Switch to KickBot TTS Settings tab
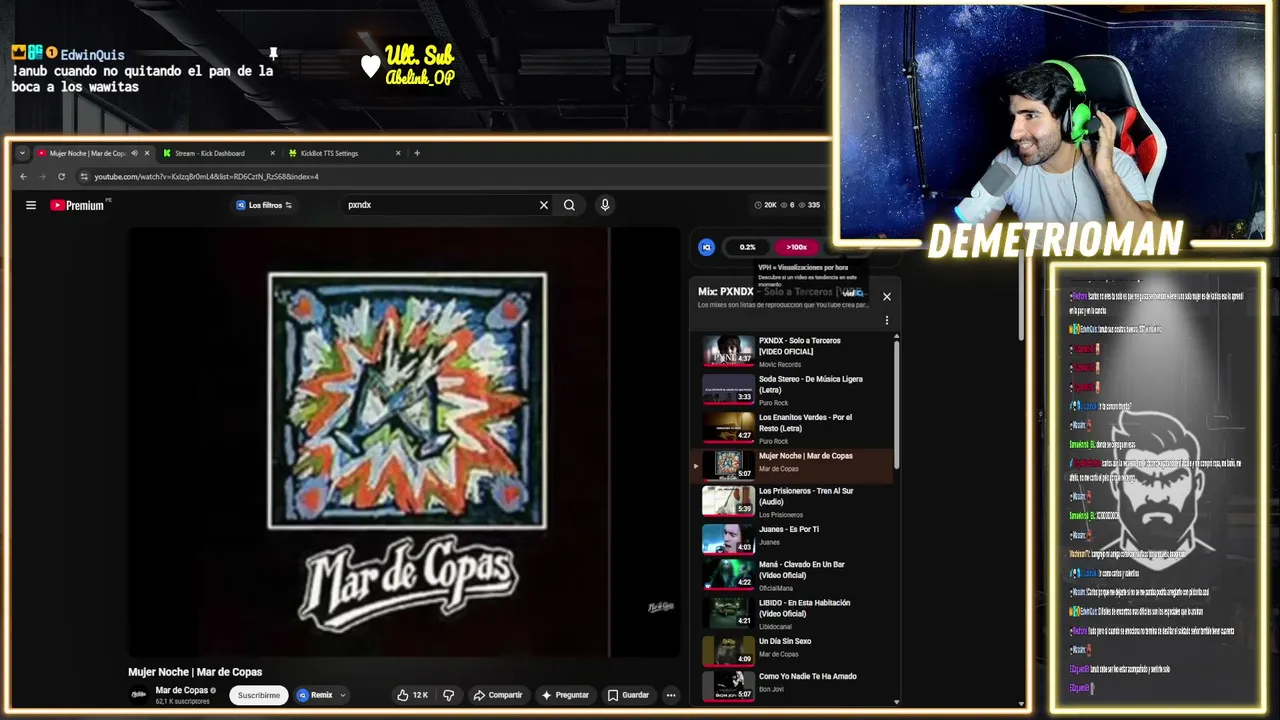This screenshot has height=720, width=1280. [x=330, y=153]
